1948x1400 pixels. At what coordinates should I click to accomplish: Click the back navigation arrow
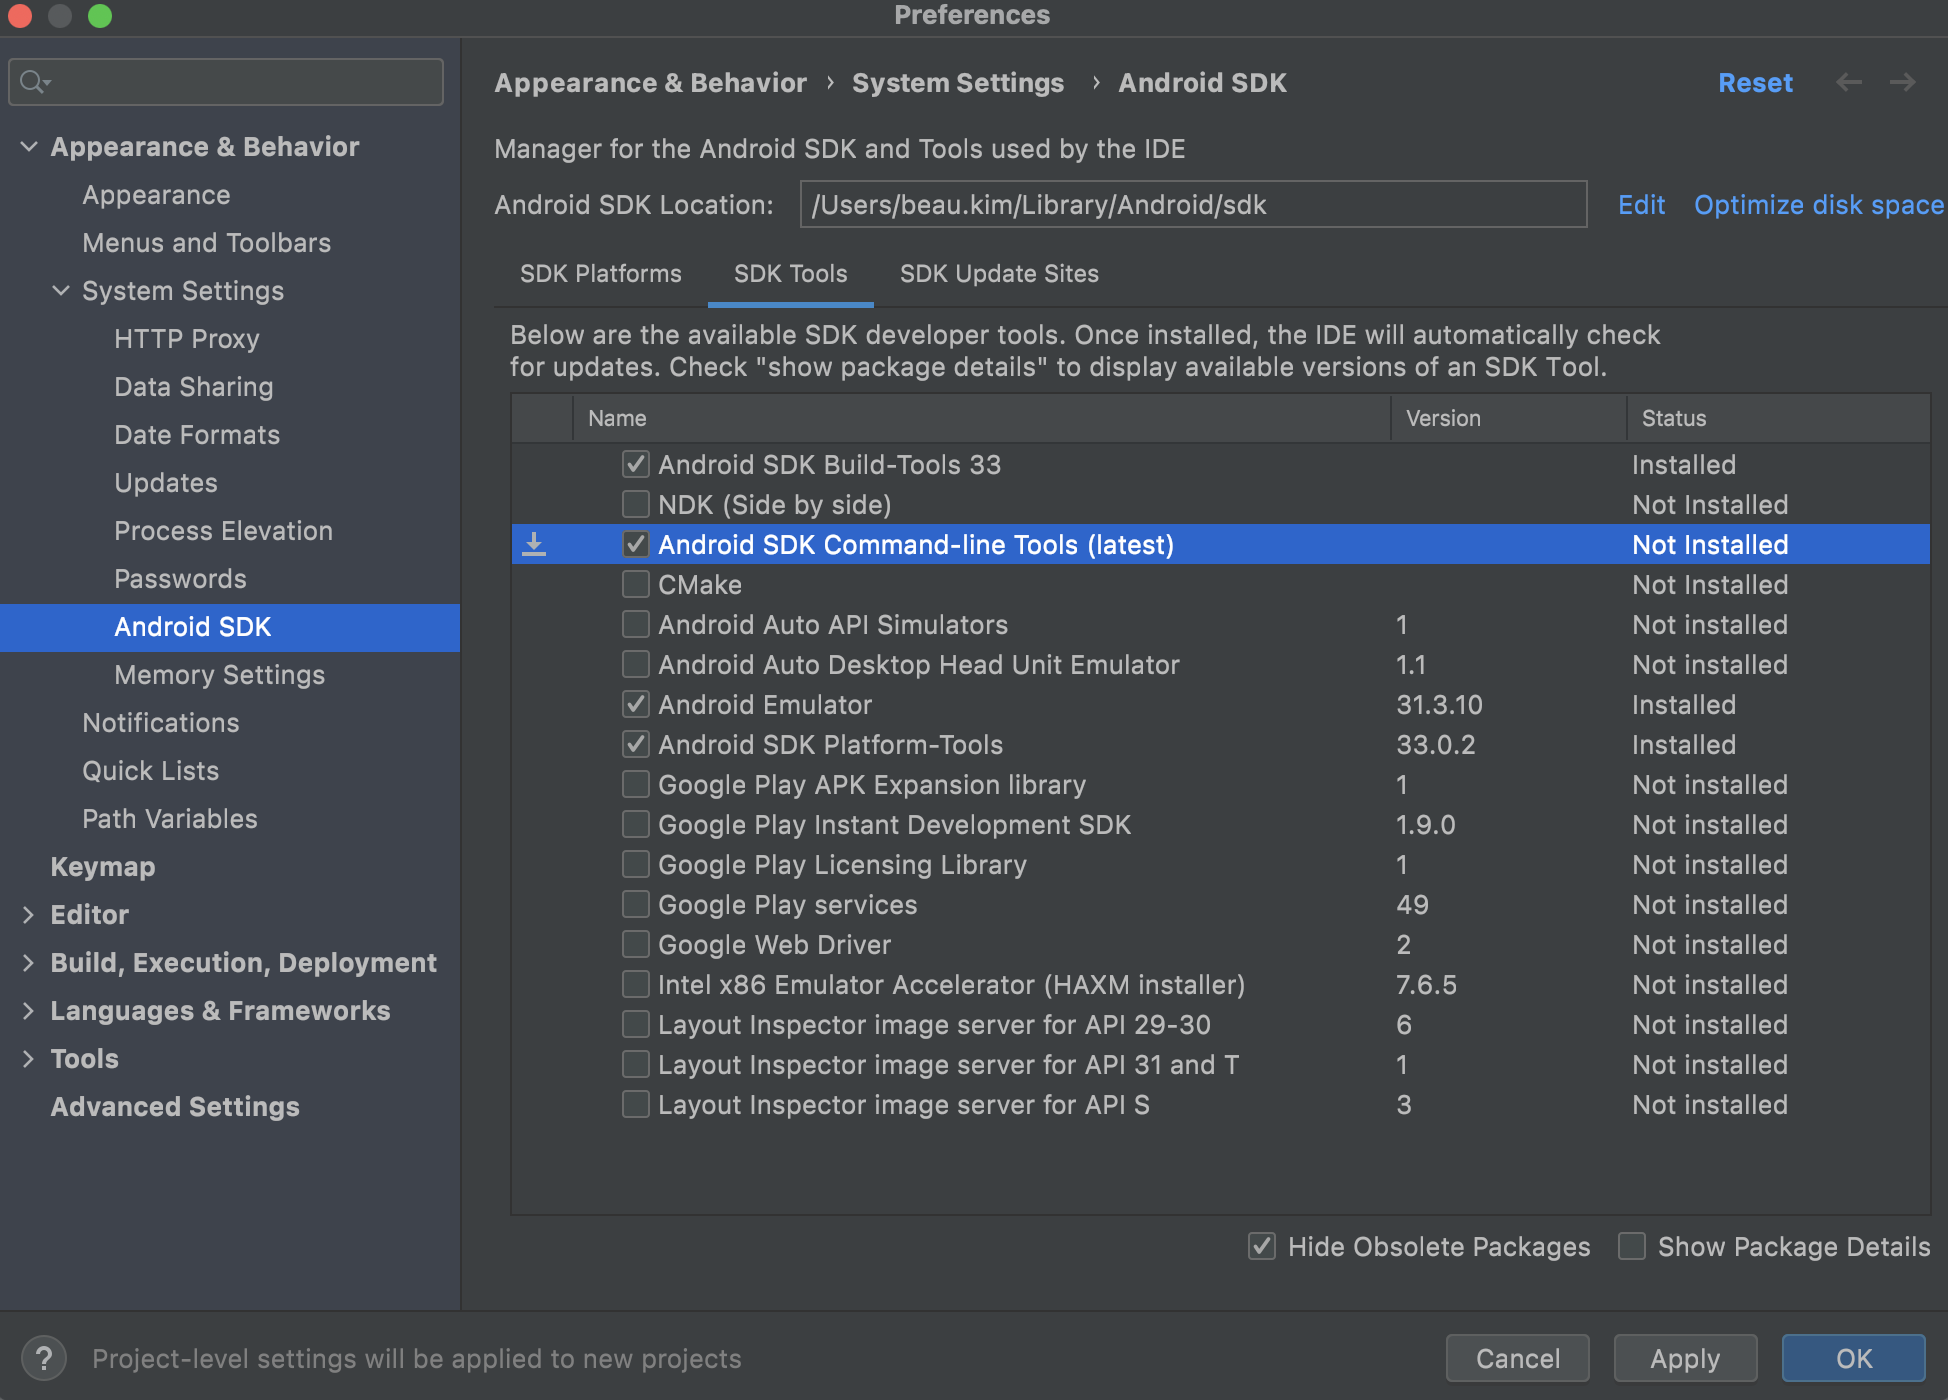1849,83
